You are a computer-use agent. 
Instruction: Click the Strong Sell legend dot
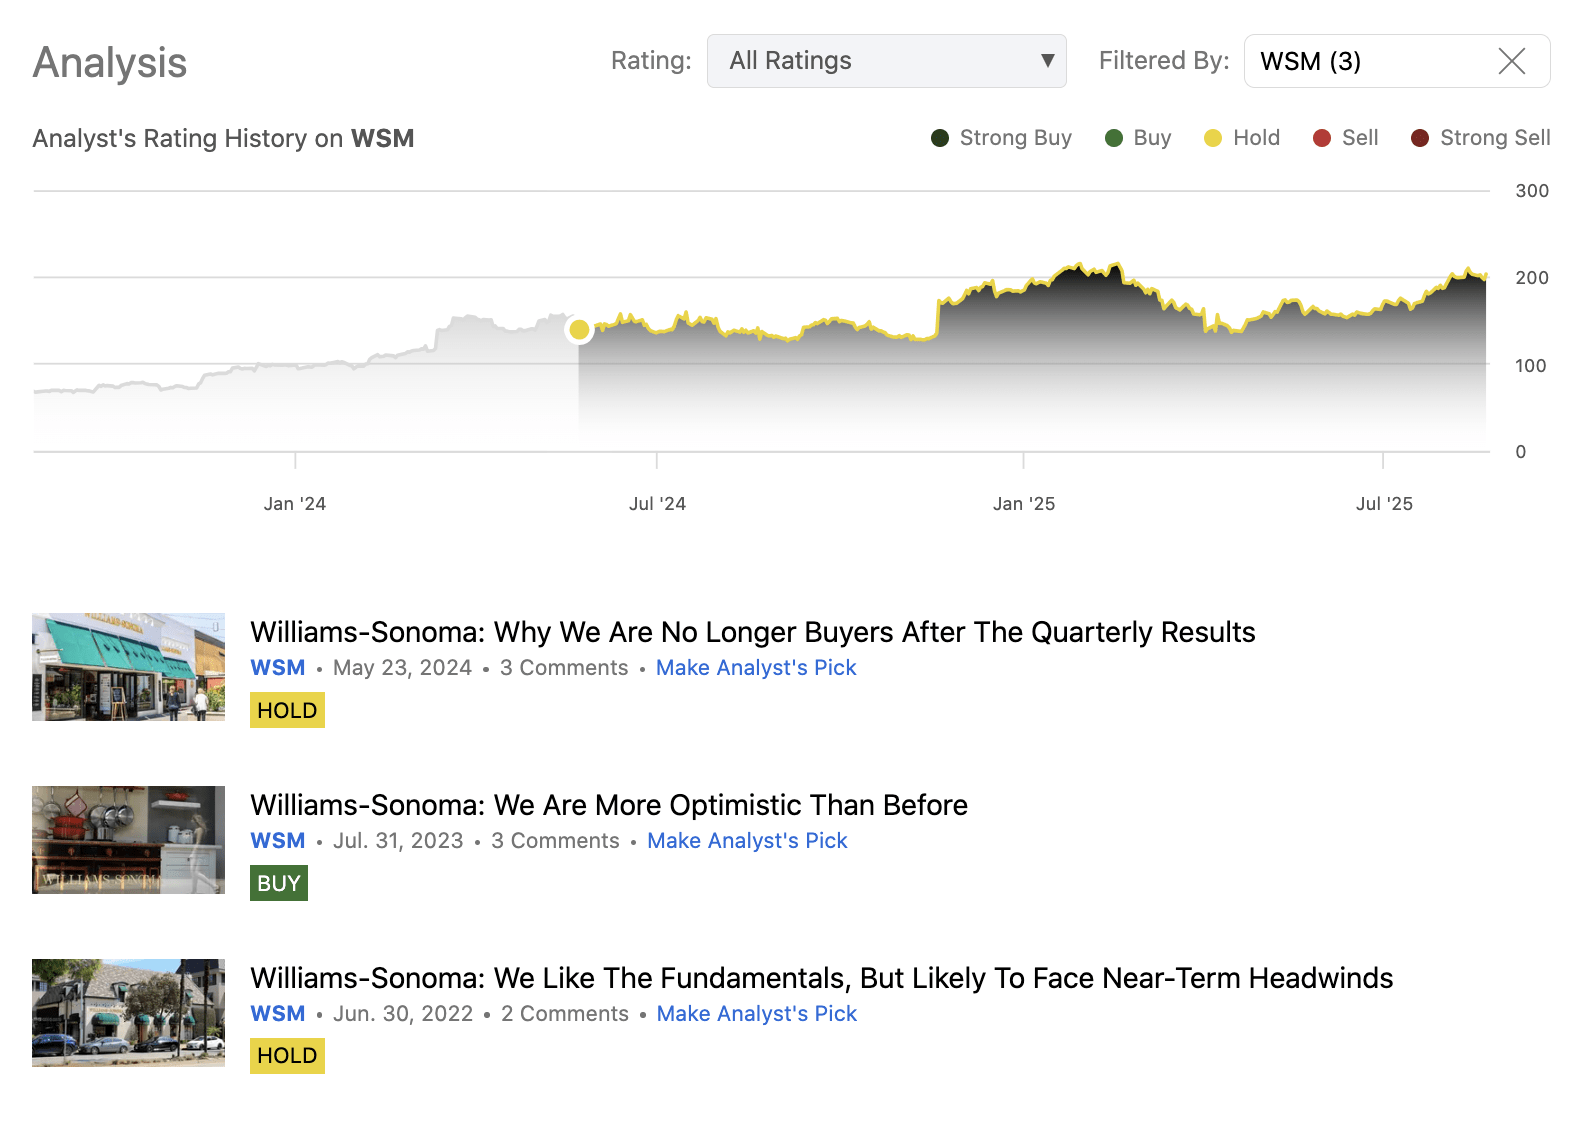pos(1420,138)
